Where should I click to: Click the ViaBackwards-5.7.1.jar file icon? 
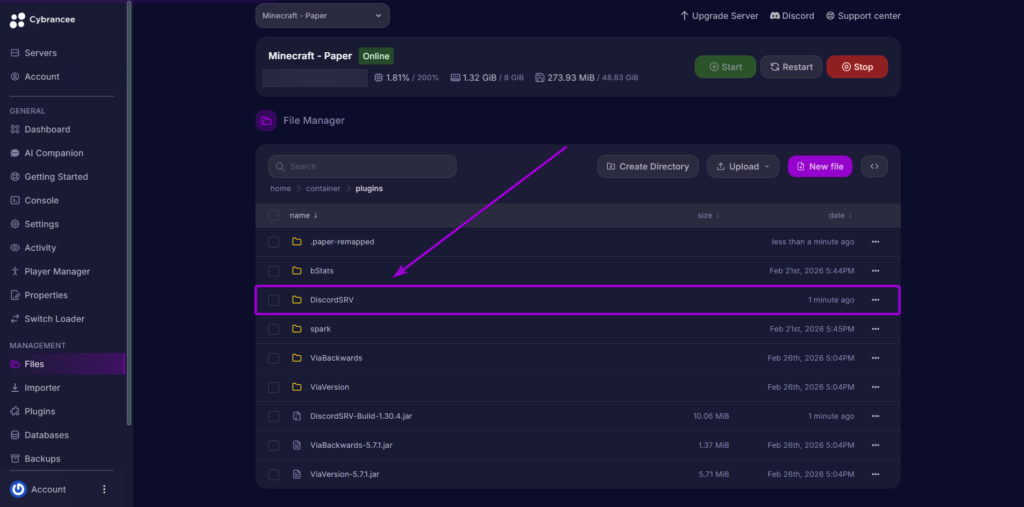(x=296, y=446)
